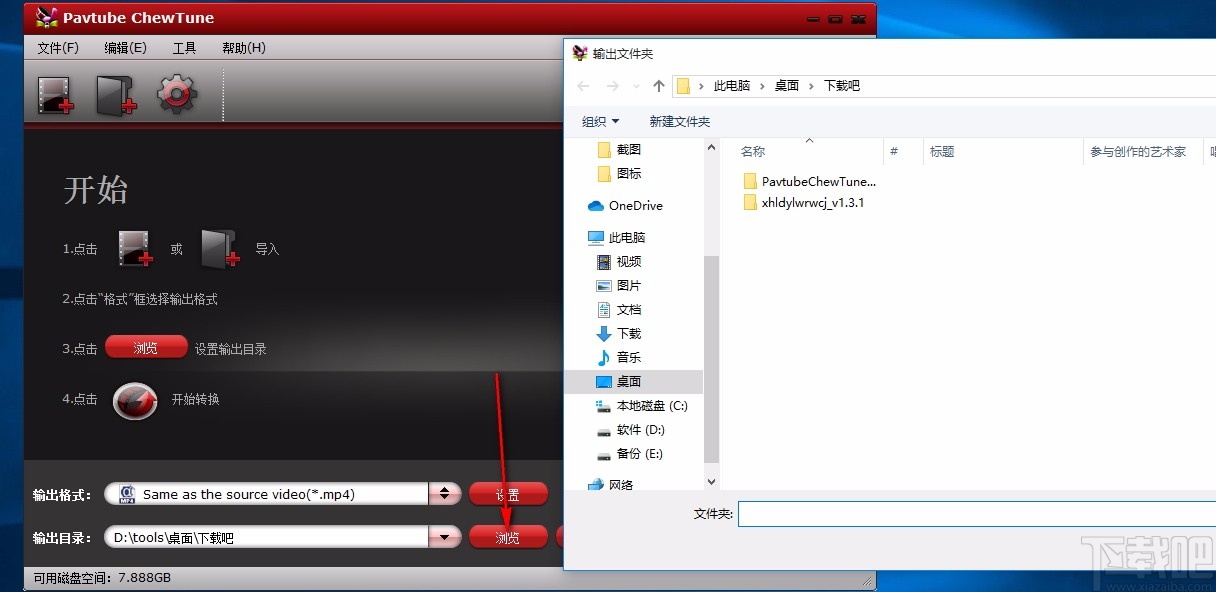
Task: Open the output format dropdown arrows
Action: pyautogui.click(x=444, y=493)
